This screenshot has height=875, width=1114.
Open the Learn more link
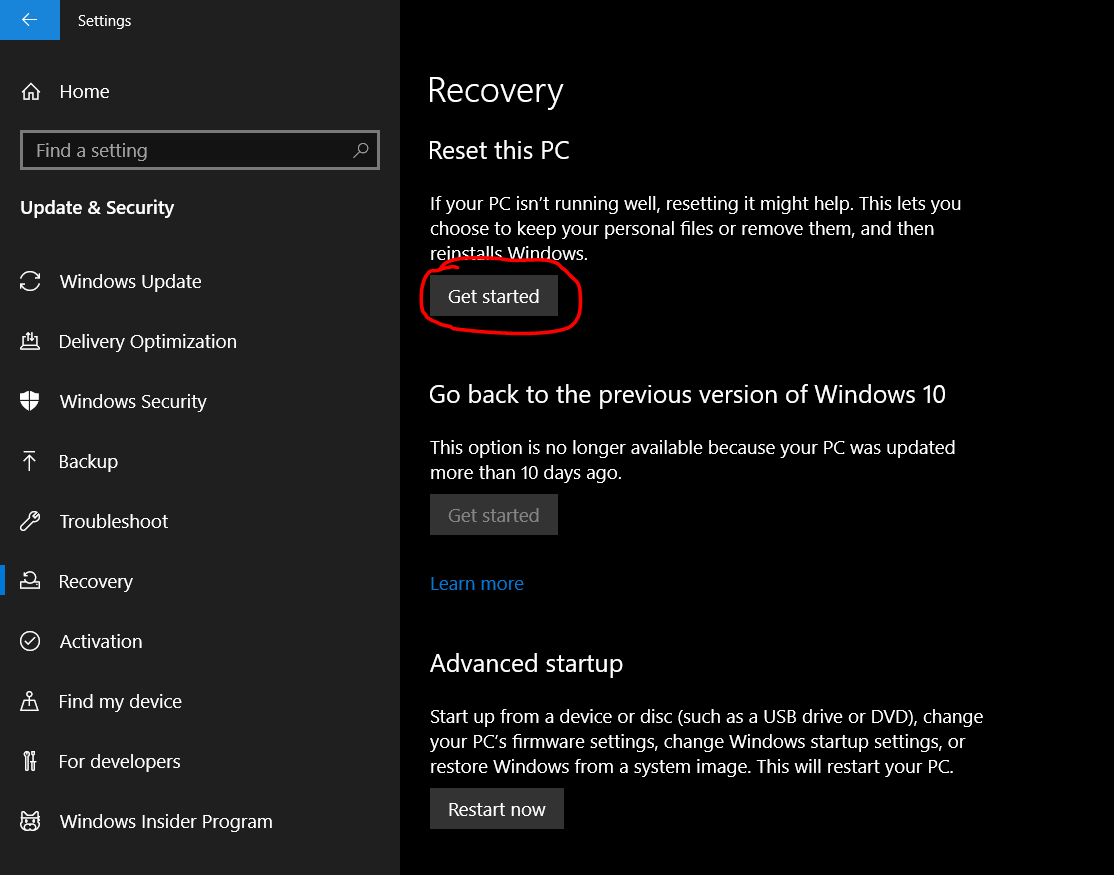(476, 584)
